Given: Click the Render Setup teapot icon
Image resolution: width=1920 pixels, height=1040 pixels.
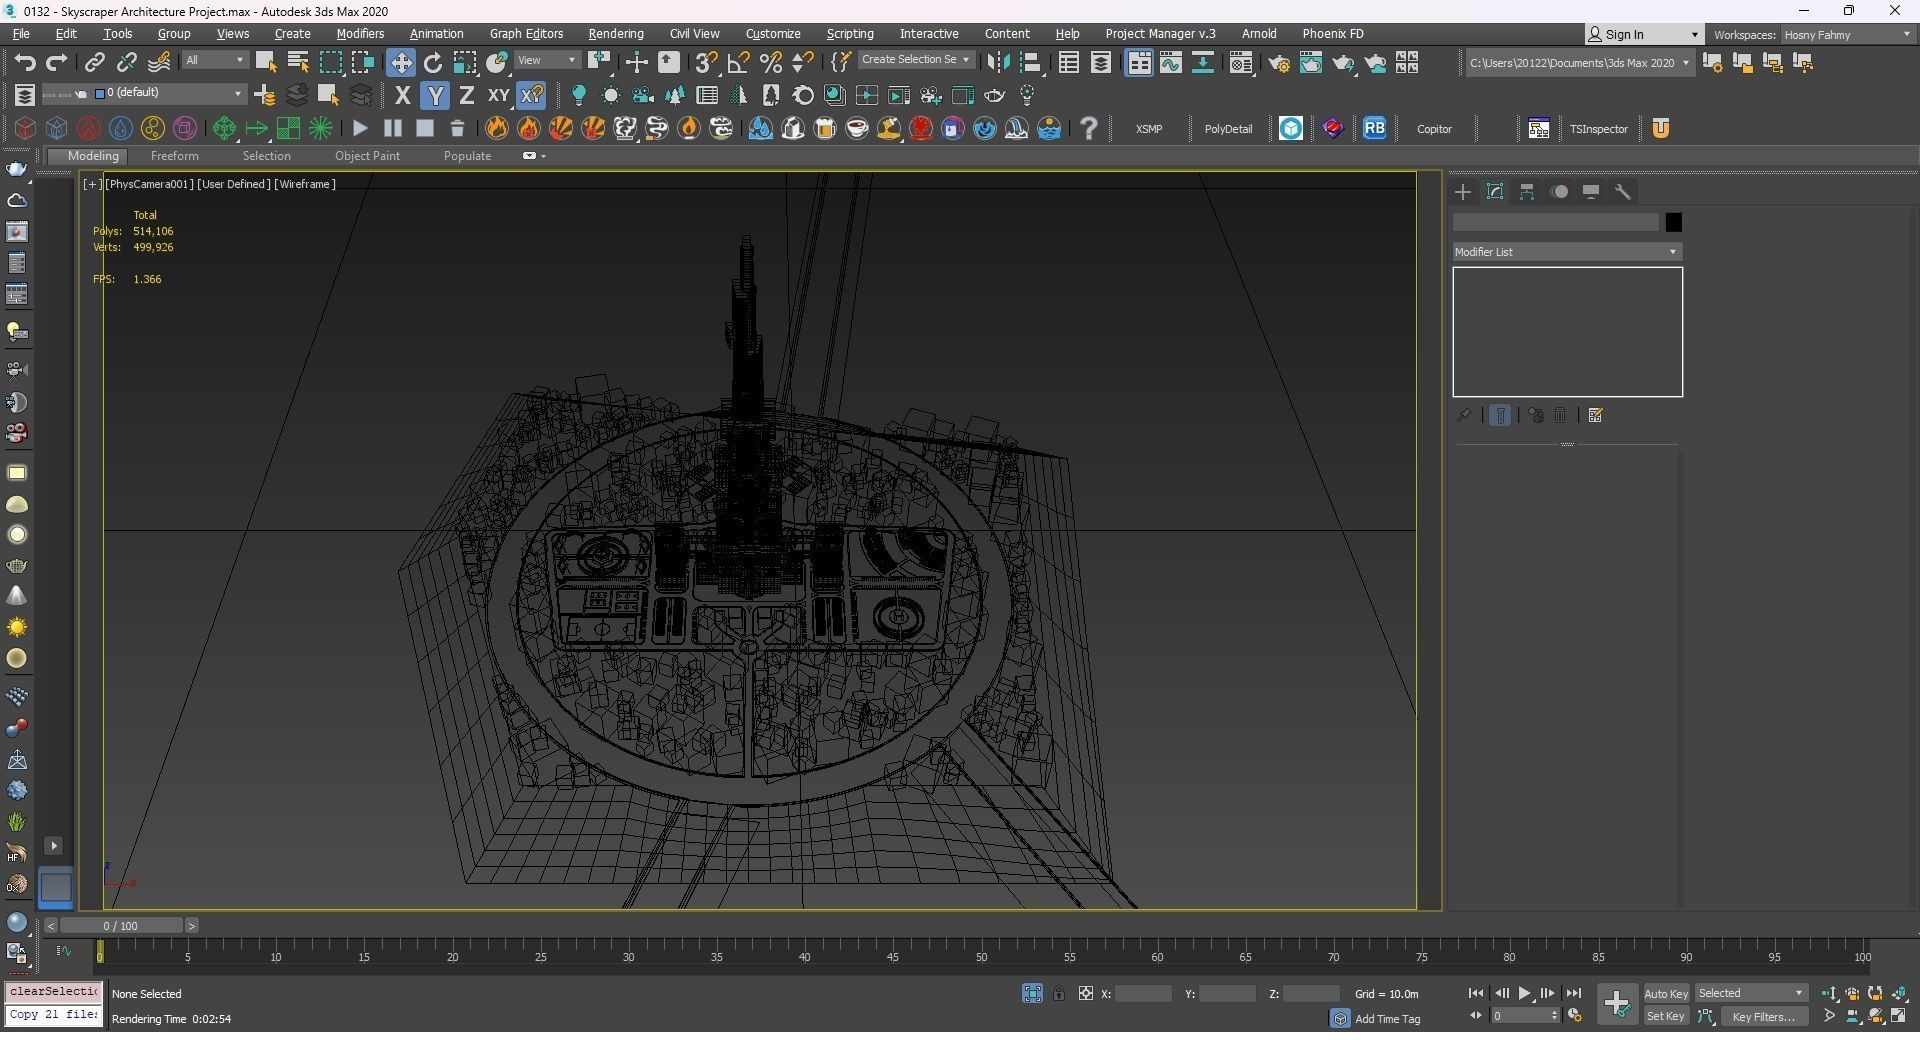Looking at the screenshot, I should pos(1278,63).
